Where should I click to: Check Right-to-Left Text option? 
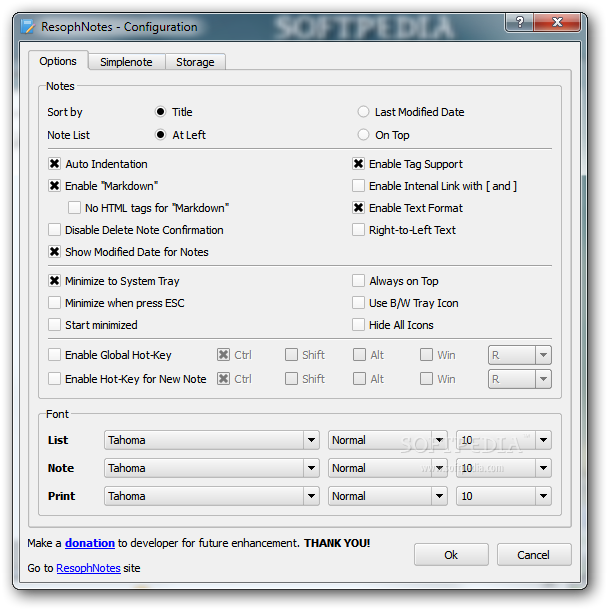[358, 230]
